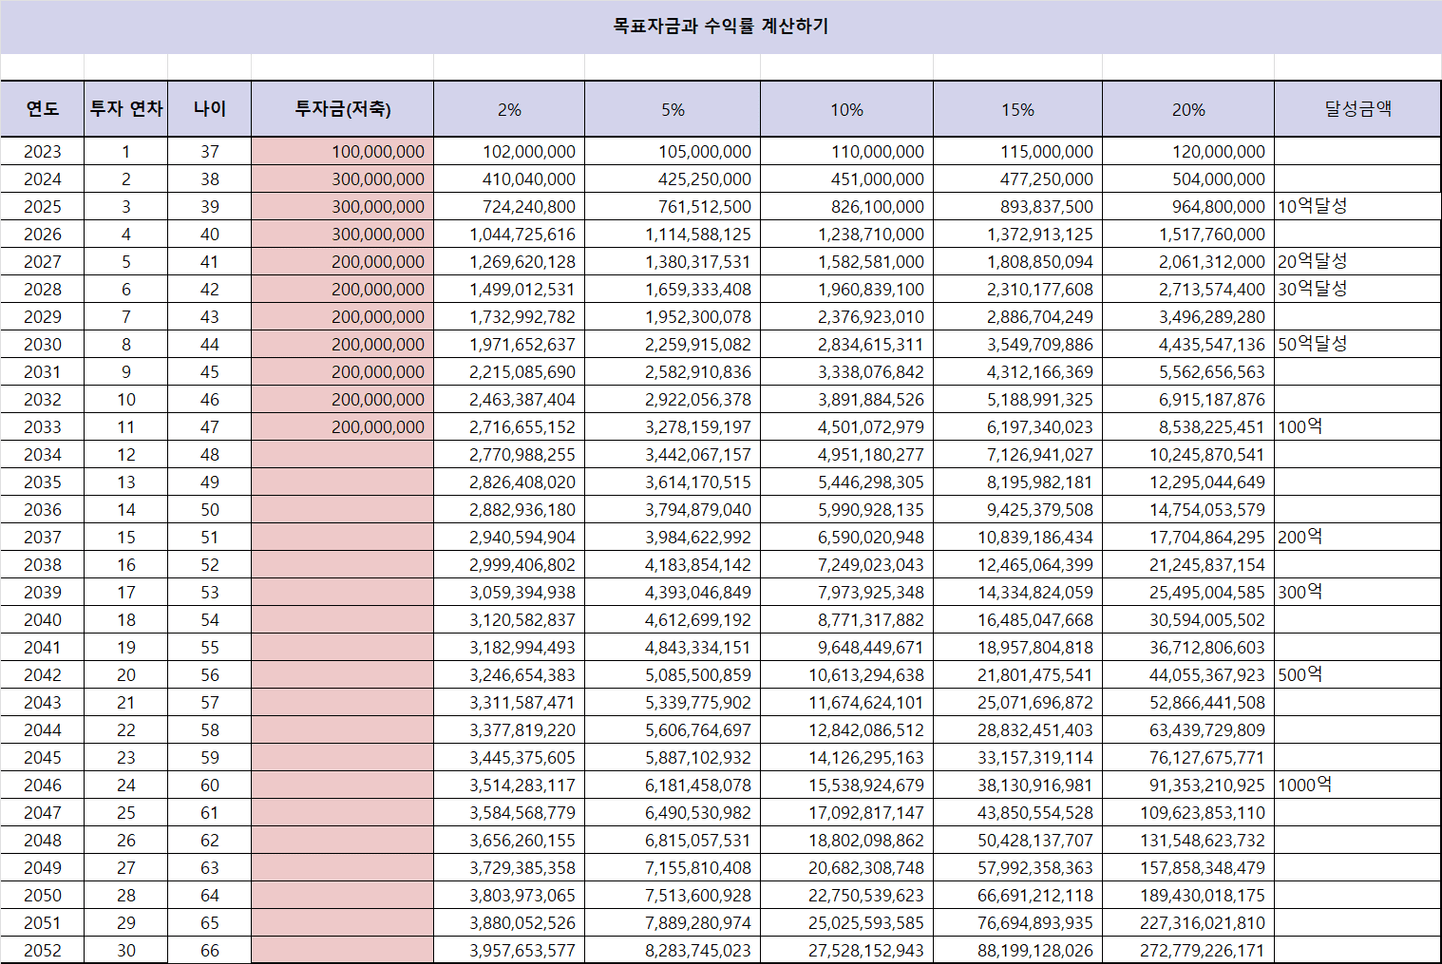Select the 10% header cell
Image resolution: width=1442 pixels, height=964 pixels.
(x=846, y=109)
